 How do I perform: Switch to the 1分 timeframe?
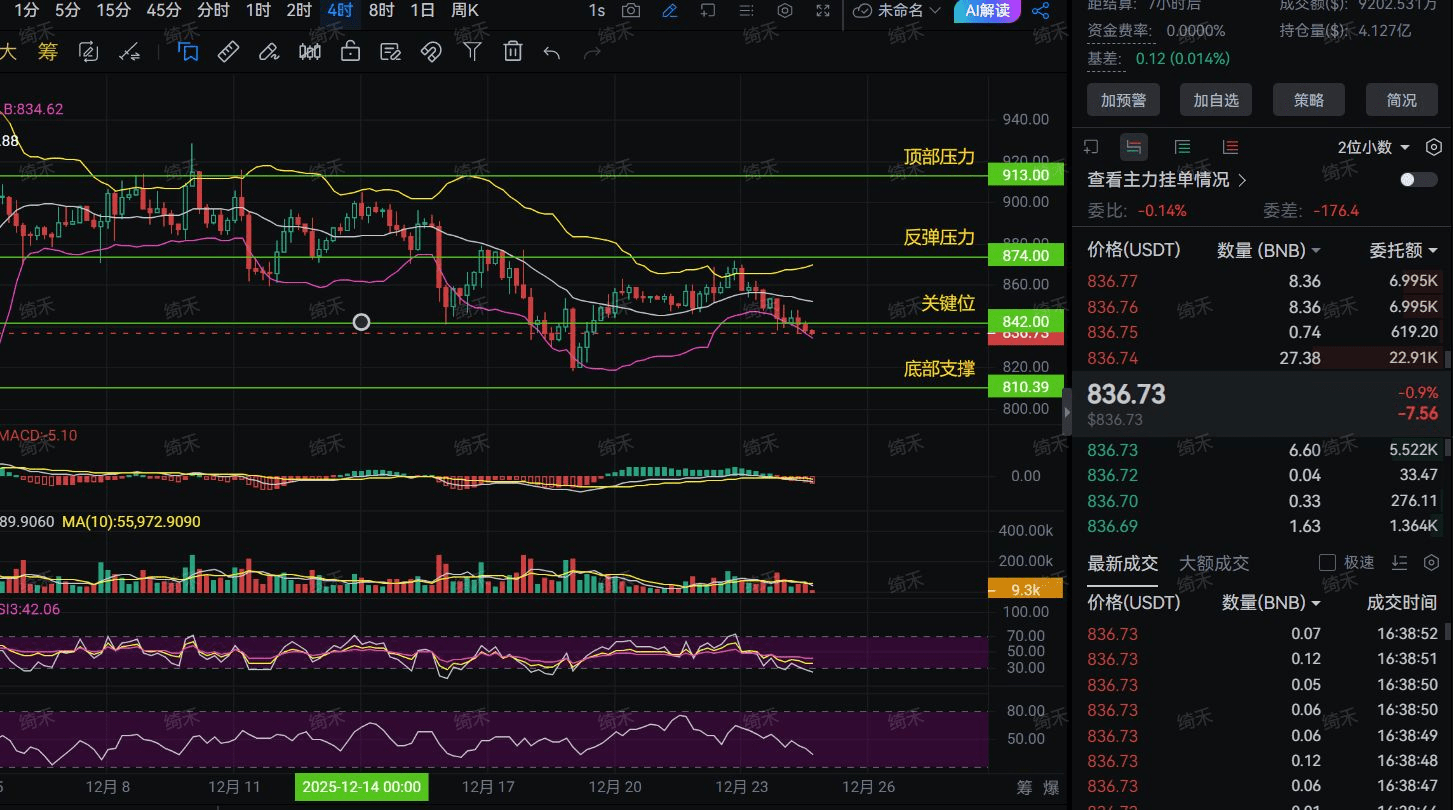[x=27, y=11]
